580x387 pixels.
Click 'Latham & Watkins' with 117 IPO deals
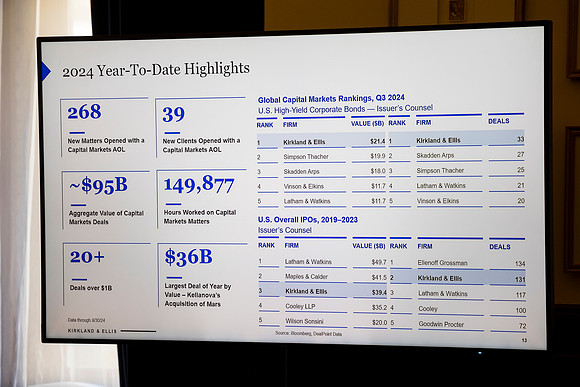click(x=443, y=293)
